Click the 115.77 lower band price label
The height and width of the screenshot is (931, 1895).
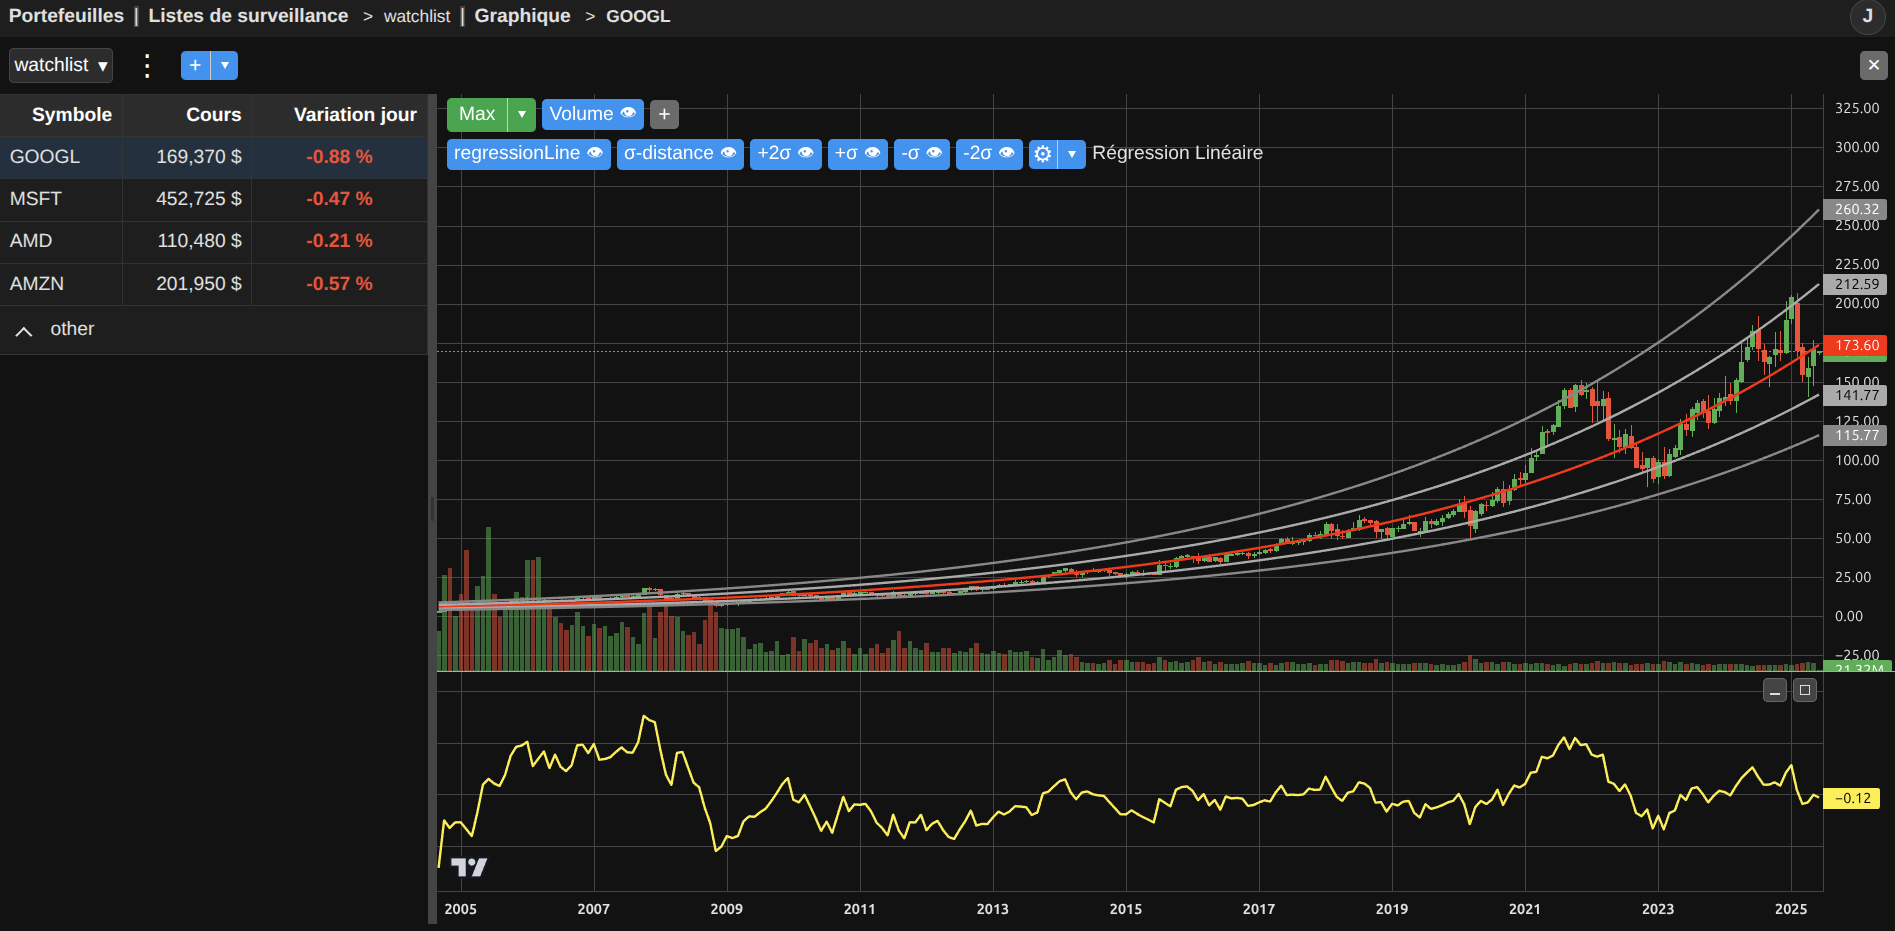(1856, 435)
